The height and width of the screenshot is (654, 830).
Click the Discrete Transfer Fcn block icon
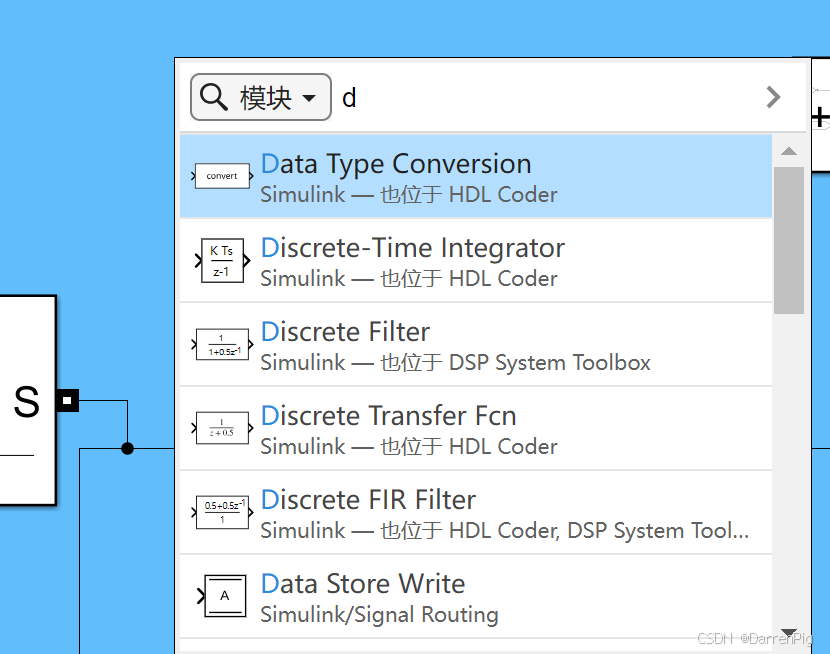(x=221, y=428)
